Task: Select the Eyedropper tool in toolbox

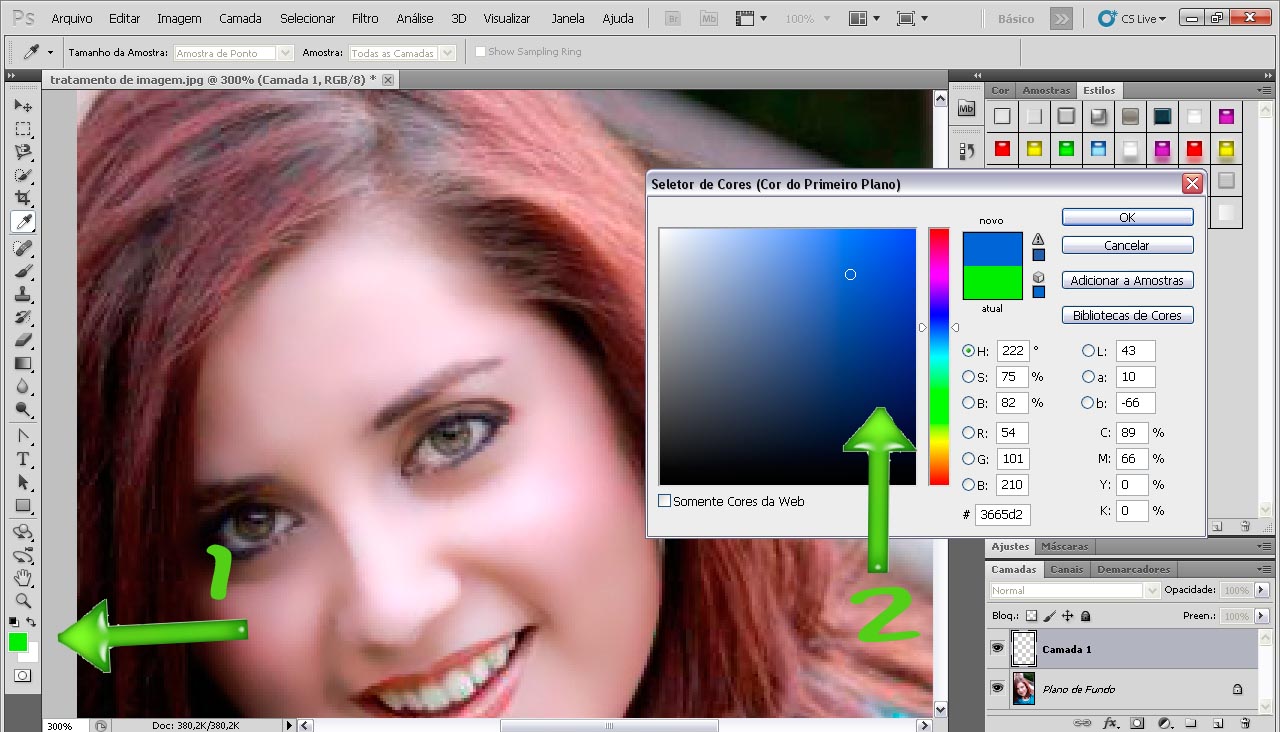Action: tap(23, 221)
